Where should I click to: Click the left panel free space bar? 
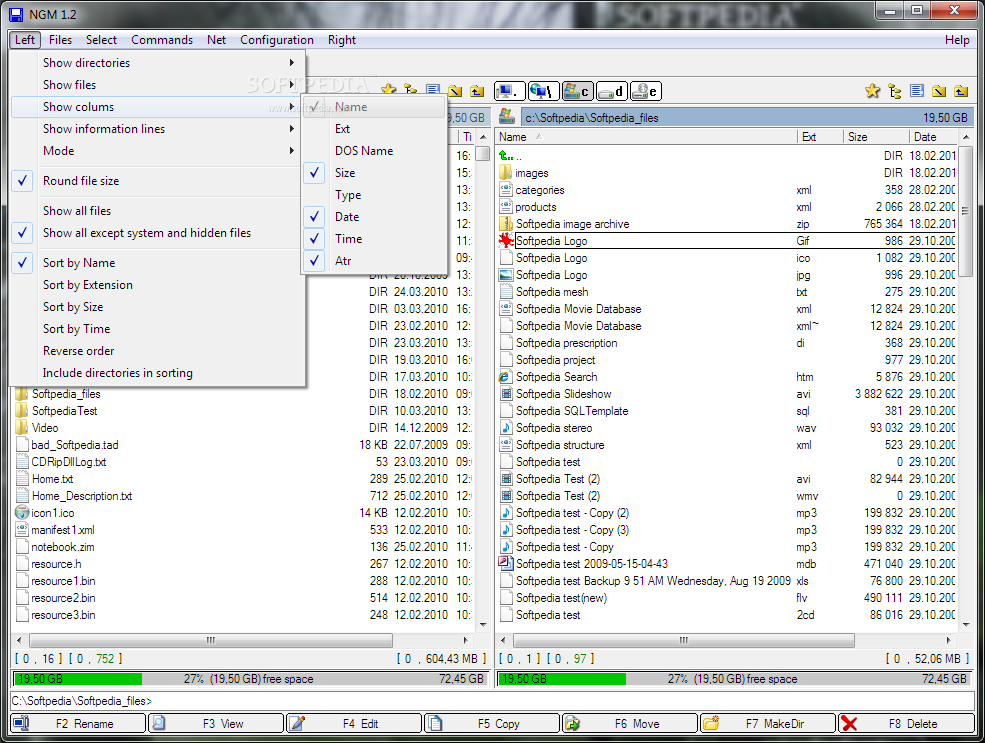(x=250, y=679)
